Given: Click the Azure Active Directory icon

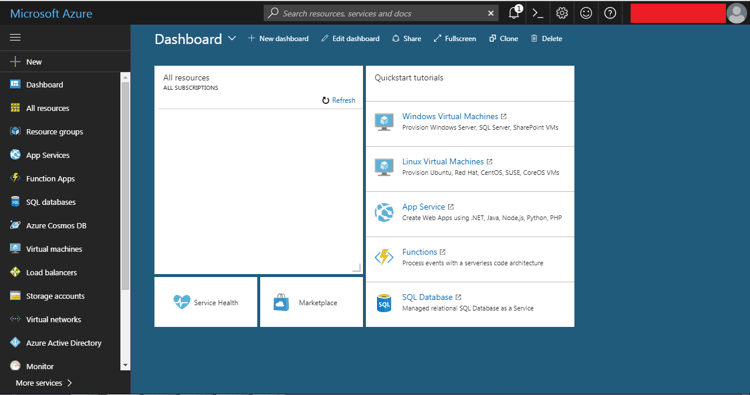Looking at the screenshot, I should pos(15,342).
